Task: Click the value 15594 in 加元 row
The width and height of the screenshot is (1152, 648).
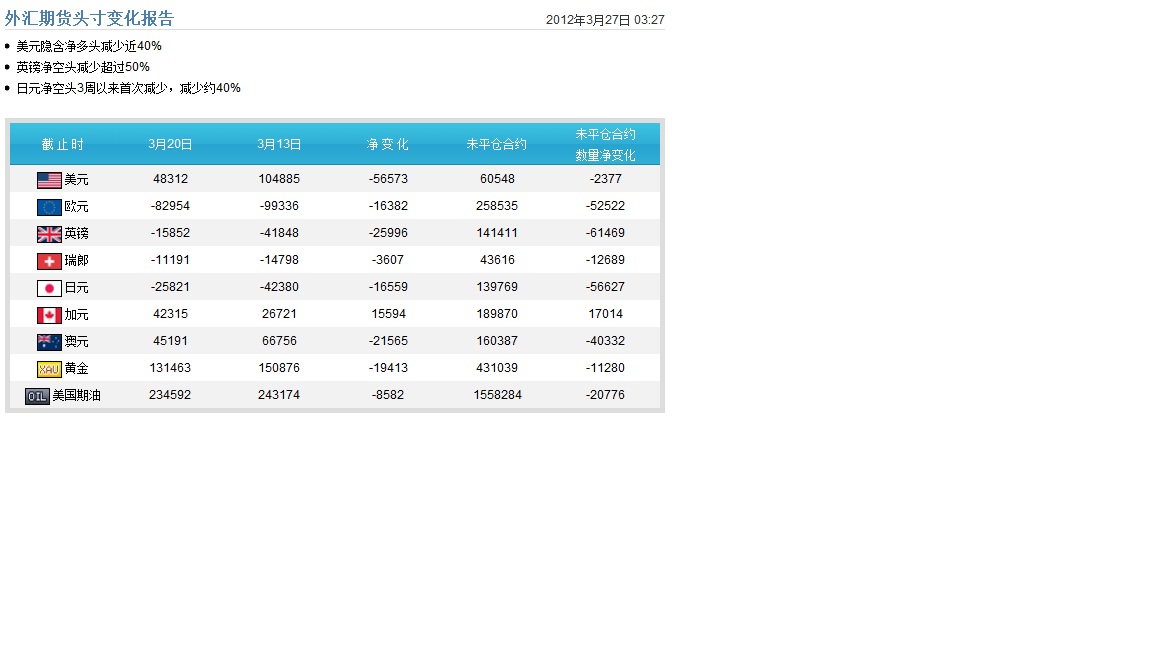Action: (389, 314)
